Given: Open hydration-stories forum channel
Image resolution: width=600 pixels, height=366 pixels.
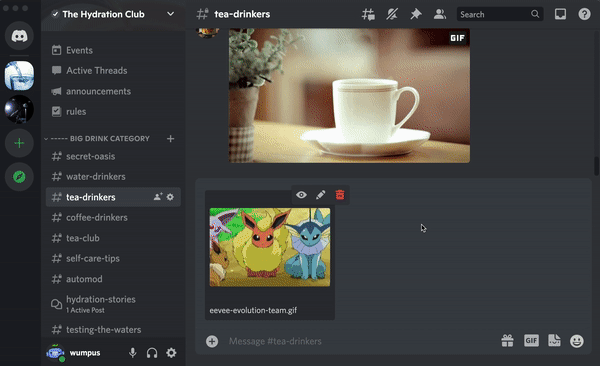Looking at the screenshot, I should tap(112, 304).
